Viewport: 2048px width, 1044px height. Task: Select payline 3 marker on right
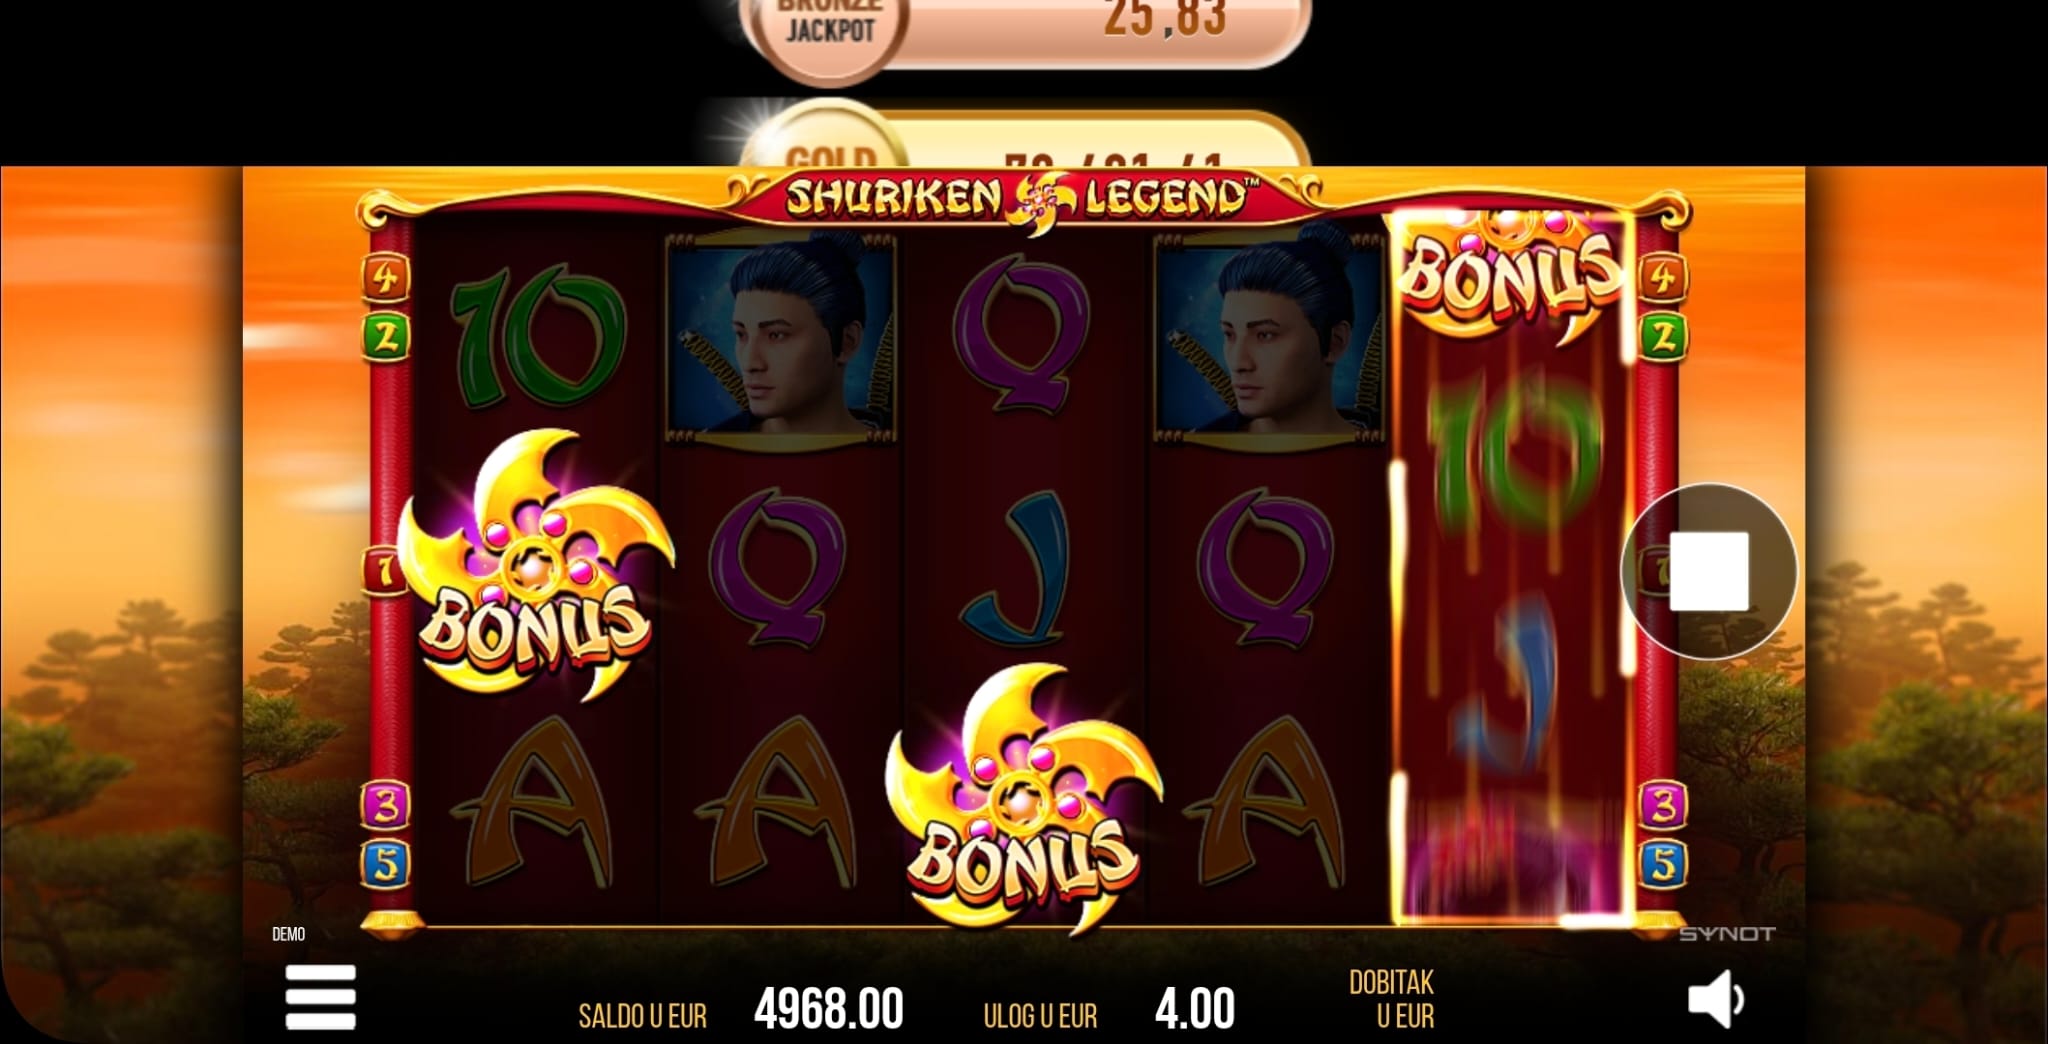coord(1663,805)
